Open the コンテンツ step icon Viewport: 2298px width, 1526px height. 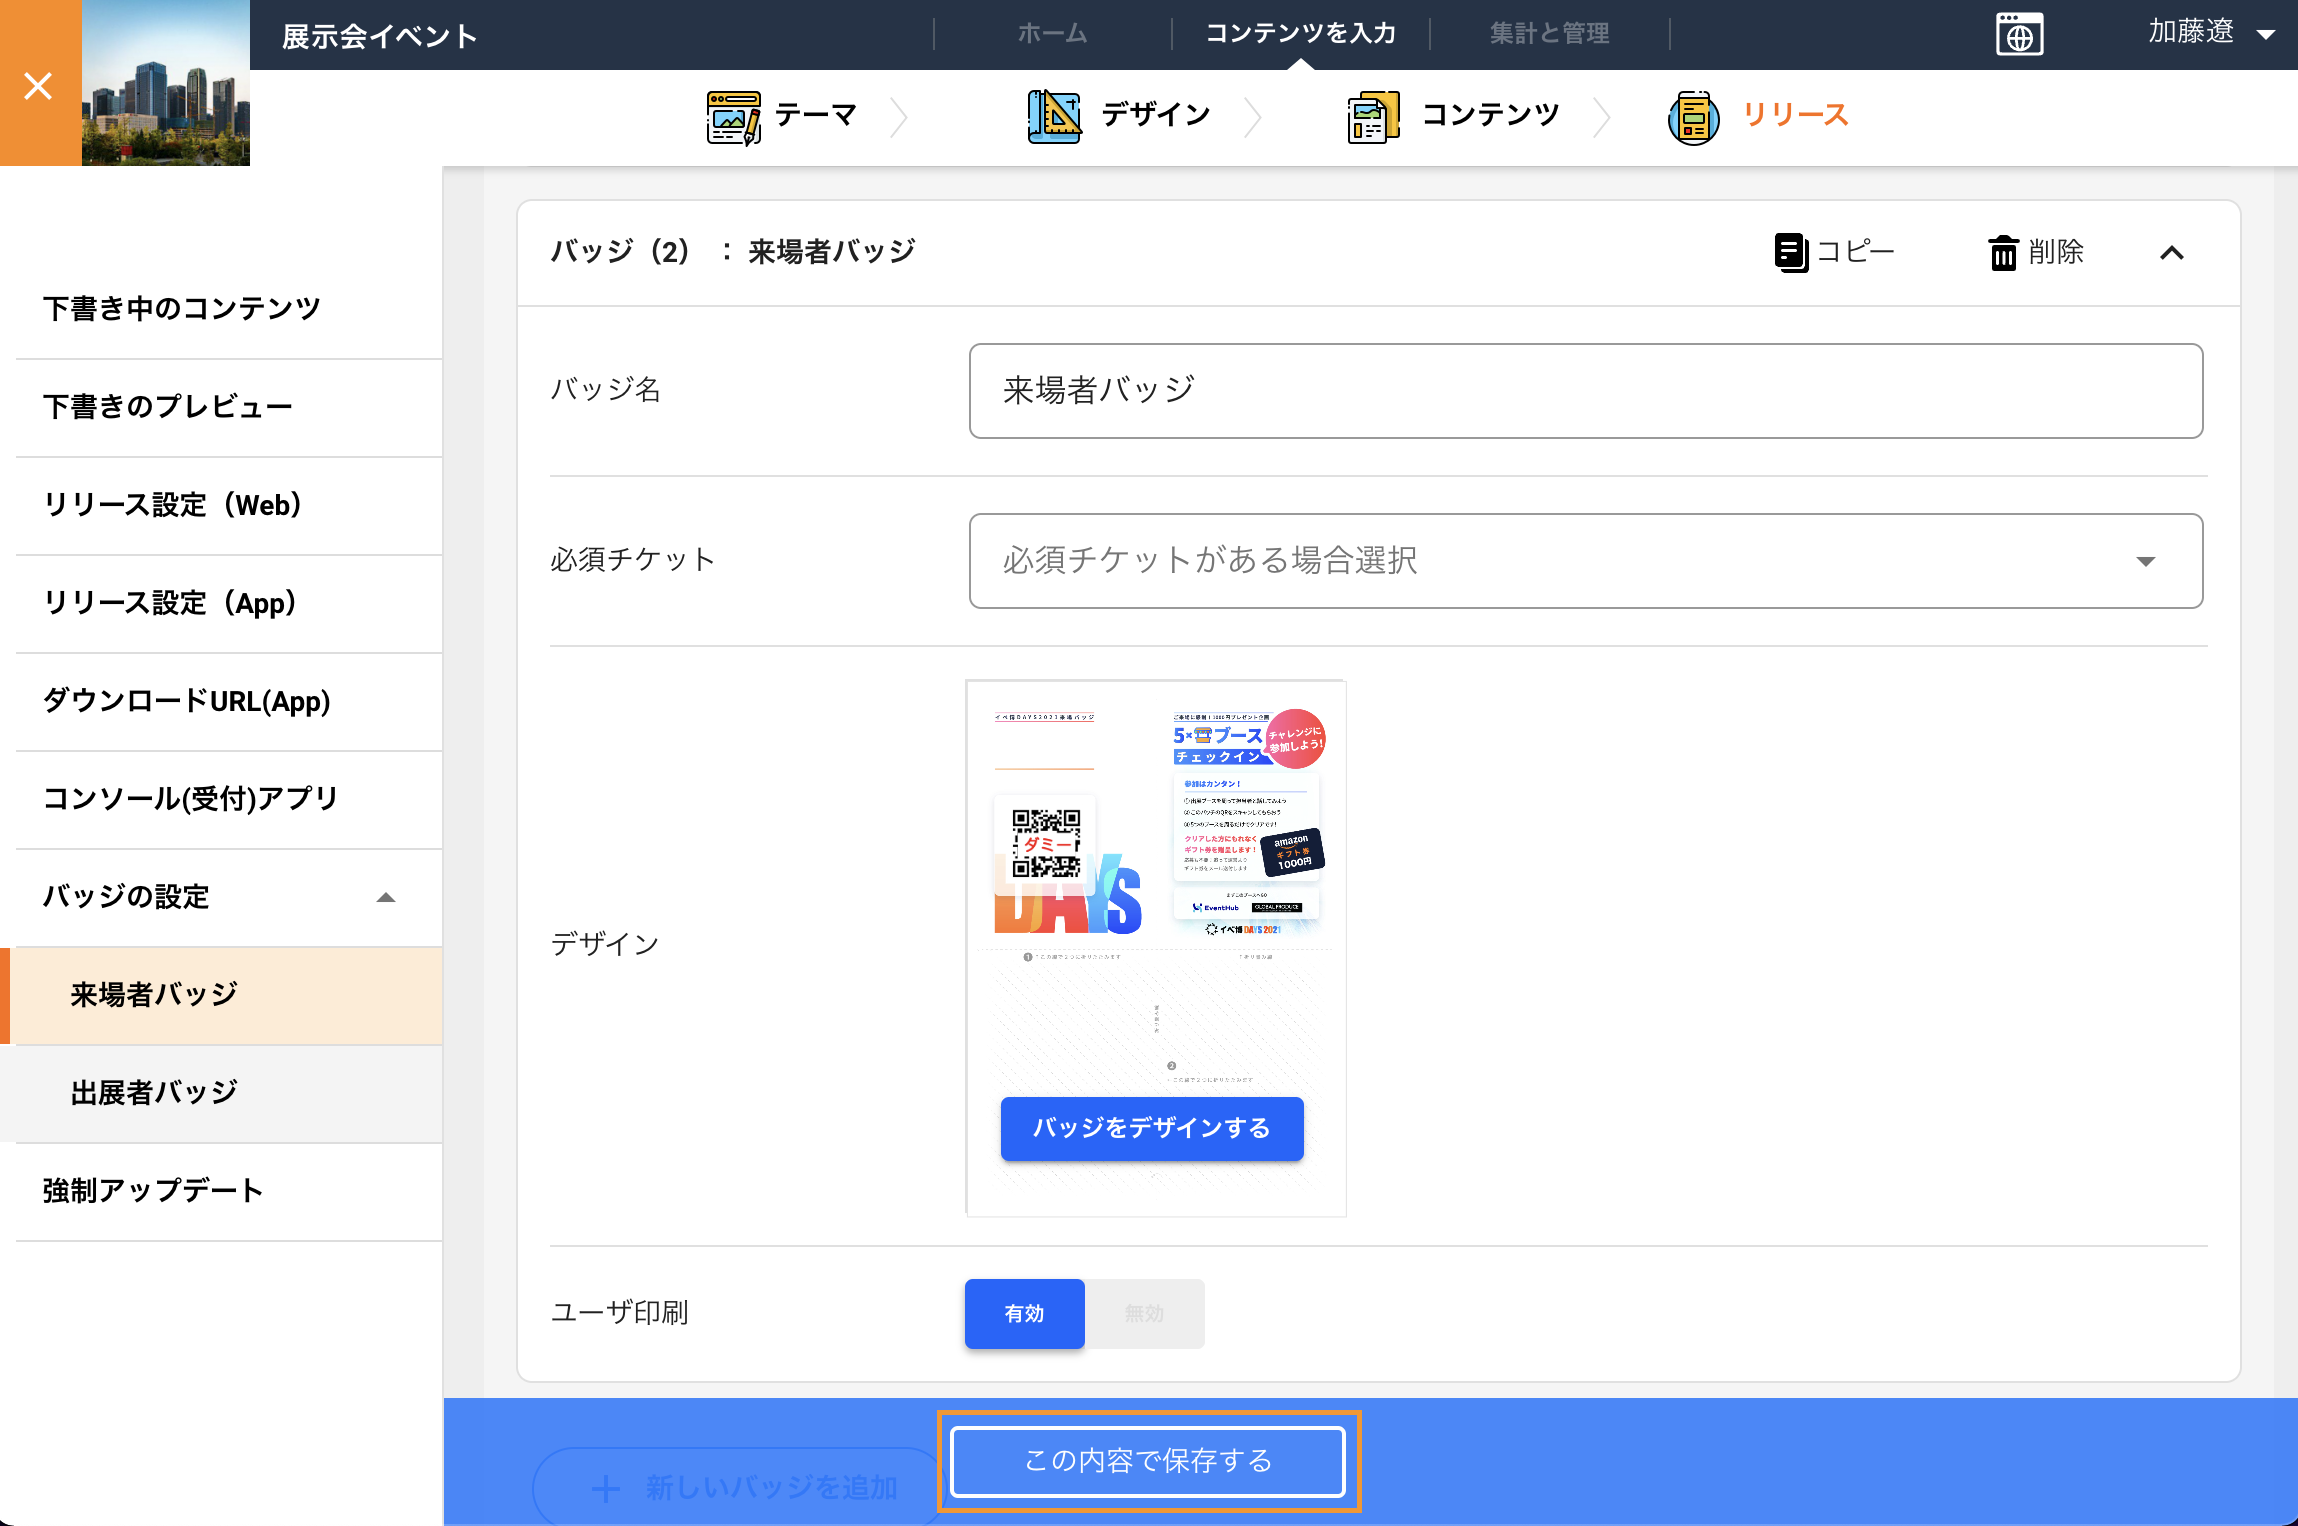pos(1373,117)
